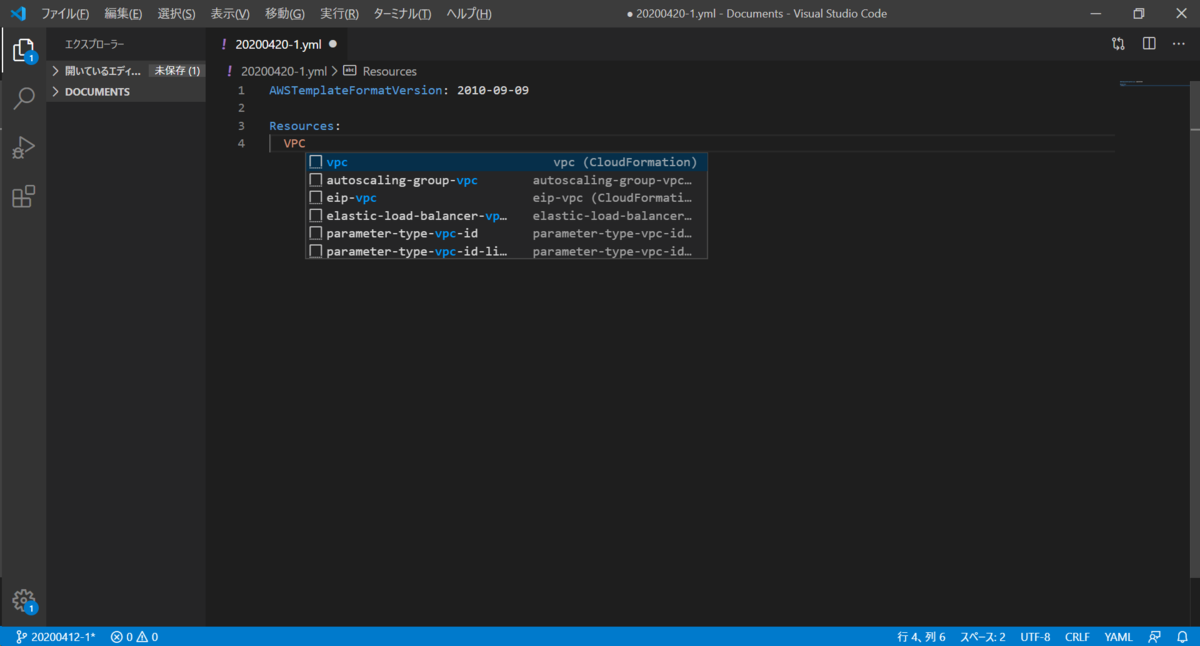Open the ヘルプ(H) menu
This screenshot has height=646, width=1200.
click(469, 14)
